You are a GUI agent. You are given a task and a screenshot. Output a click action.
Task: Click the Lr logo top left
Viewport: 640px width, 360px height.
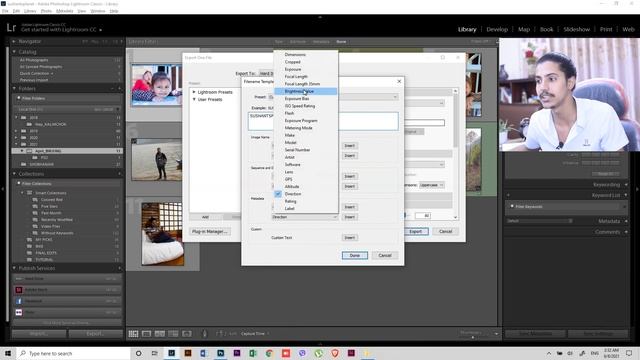pyautogui.click(x=11, y=28)
